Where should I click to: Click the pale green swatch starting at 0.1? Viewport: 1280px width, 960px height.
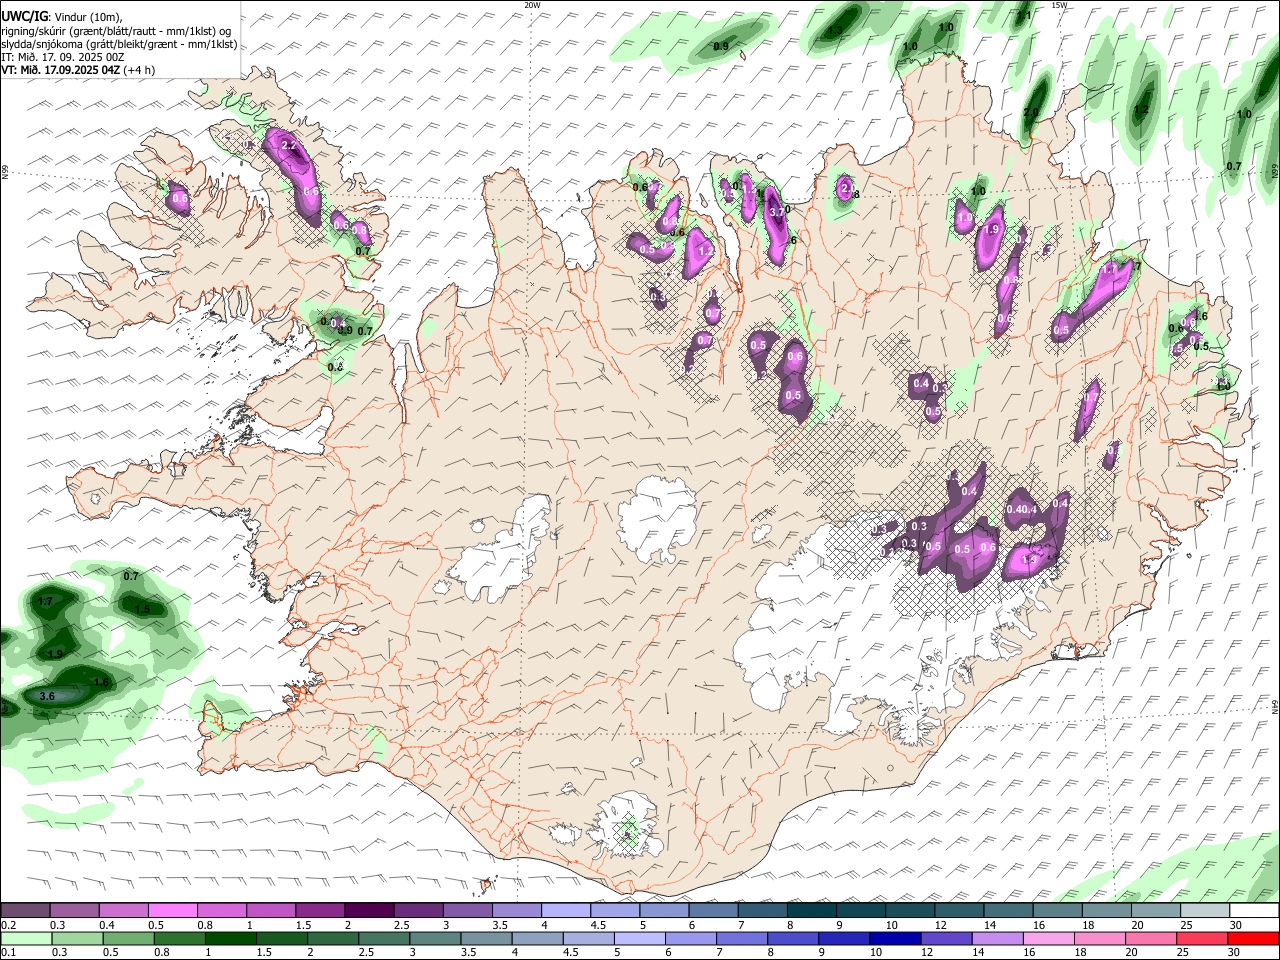[x=25, y=938]
